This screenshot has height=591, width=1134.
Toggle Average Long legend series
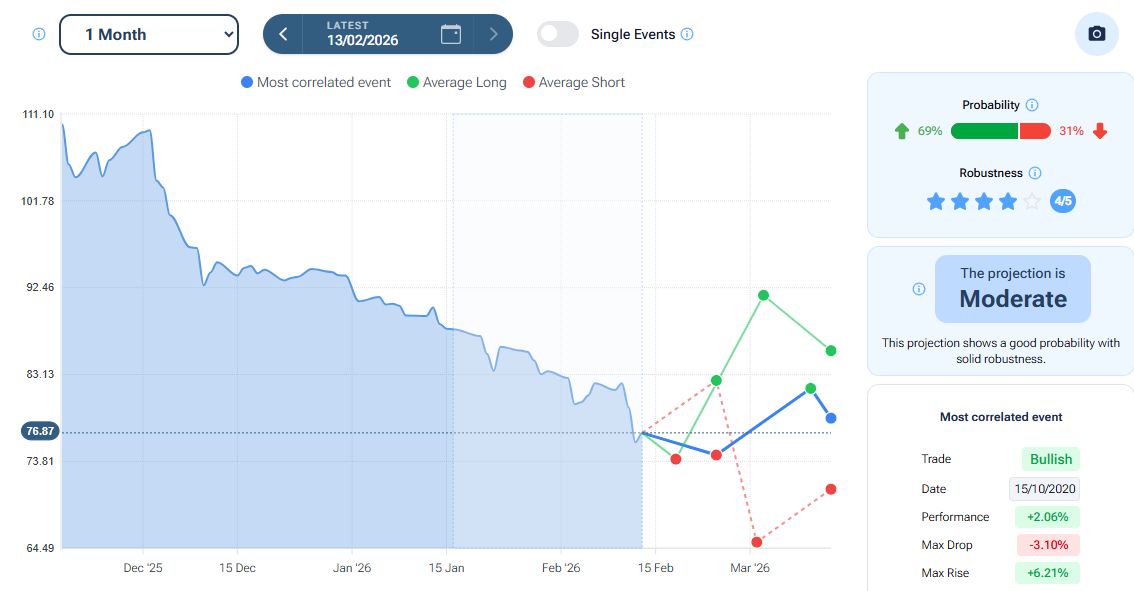[456, 82]
